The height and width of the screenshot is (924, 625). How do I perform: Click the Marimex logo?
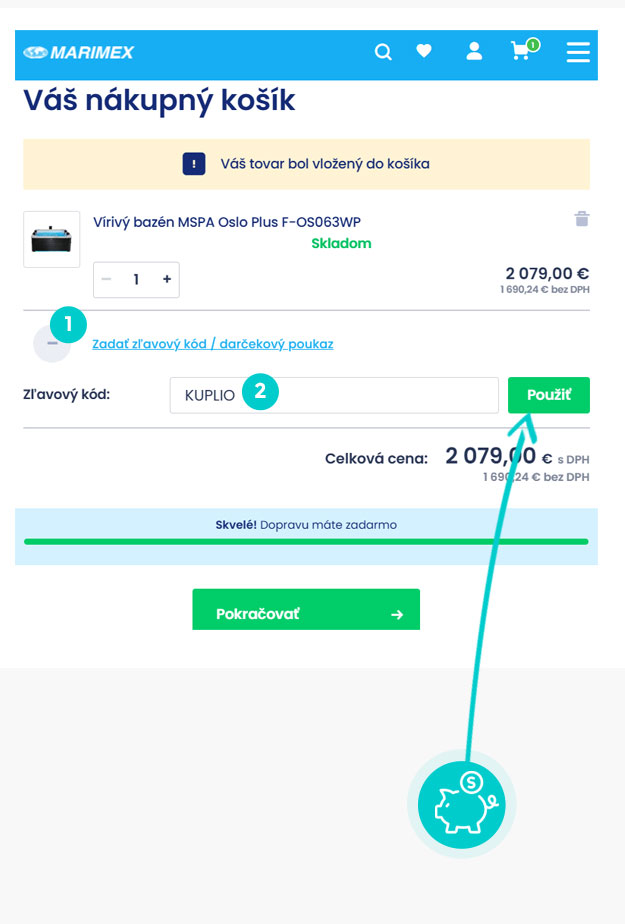click(x=79, y=52)
